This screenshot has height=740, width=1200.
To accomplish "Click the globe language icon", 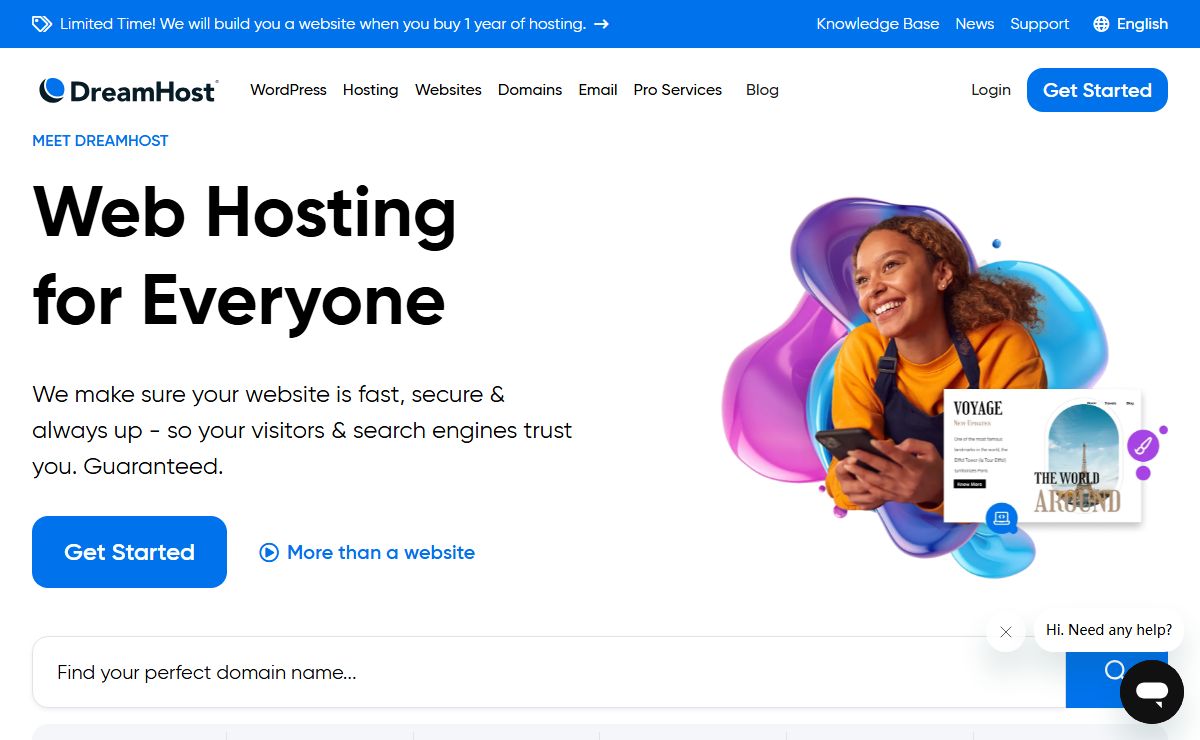I will pyautogui.click(x=1101, y=24).
